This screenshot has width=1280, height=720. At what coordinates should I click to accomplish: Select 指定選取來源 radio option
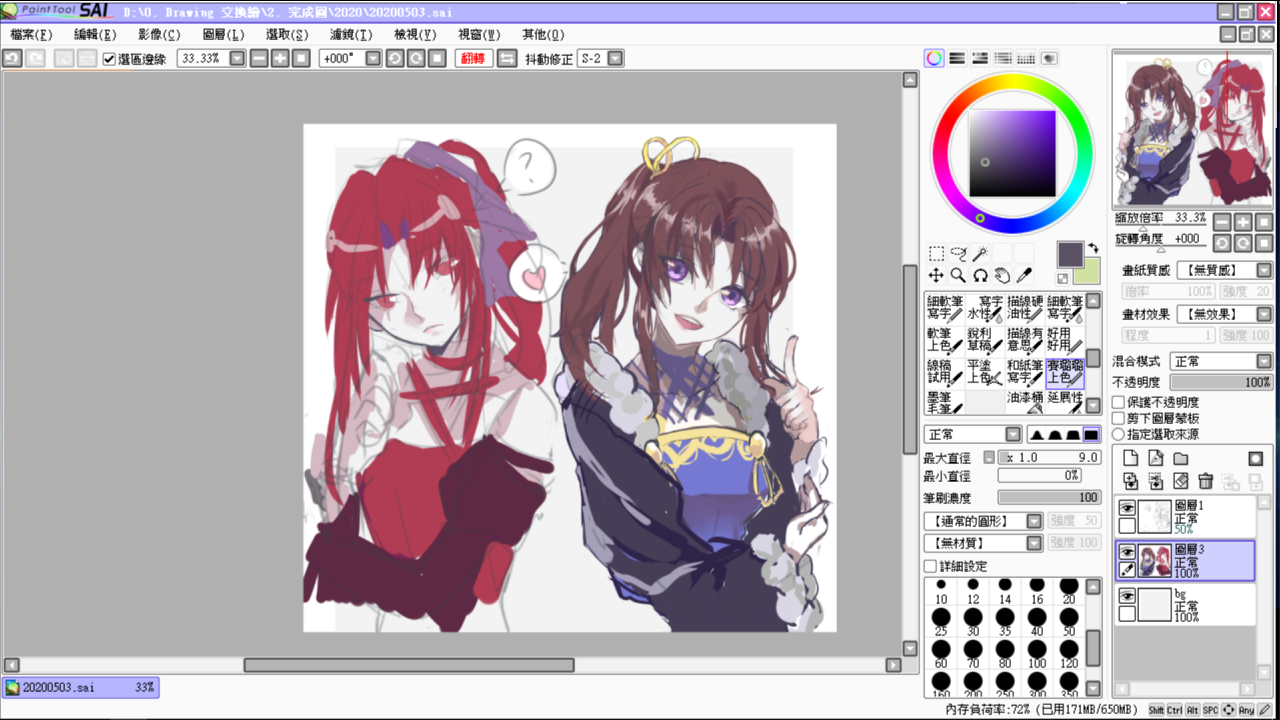(1119, 434)
